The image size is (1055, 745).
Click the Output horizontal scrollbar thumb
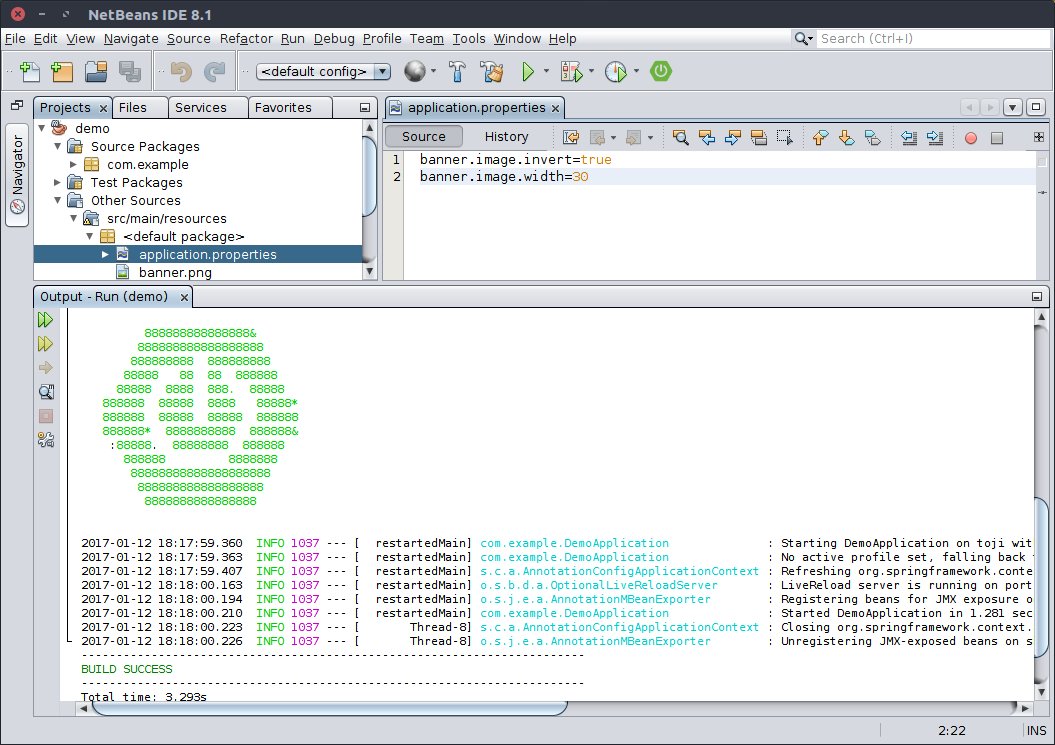click(330, 708)
